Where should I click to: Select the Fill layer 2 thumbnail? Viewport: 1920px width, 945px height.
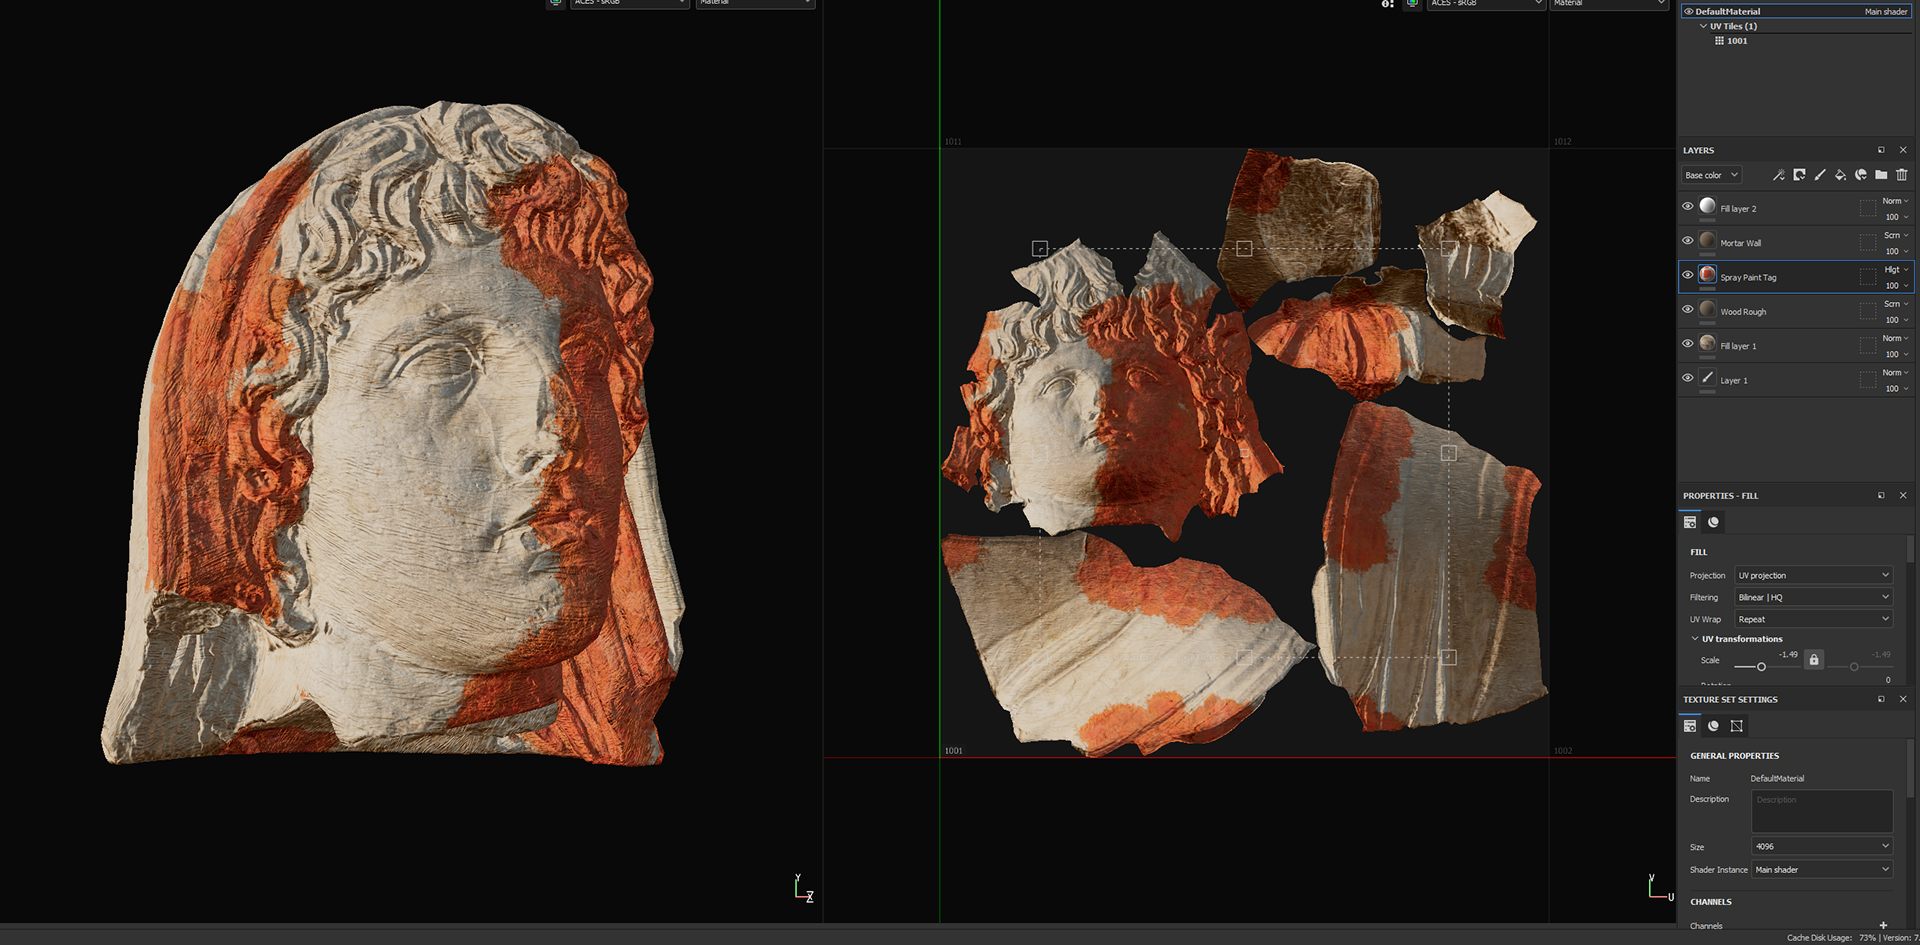[x=1708, y=206]
